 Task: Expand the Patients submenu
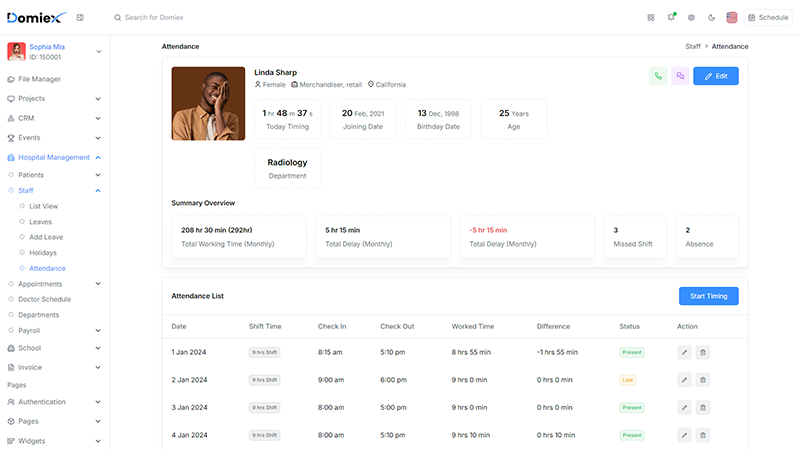54,175
